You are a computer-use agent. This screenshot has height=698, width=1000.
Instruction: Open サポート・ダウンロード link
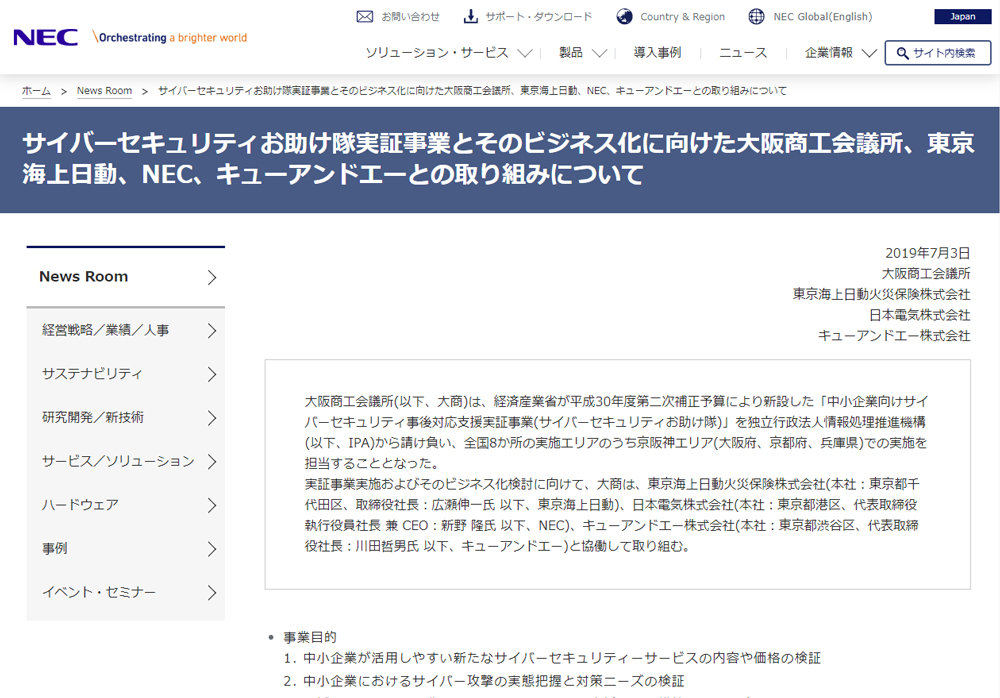click(539, 17)
